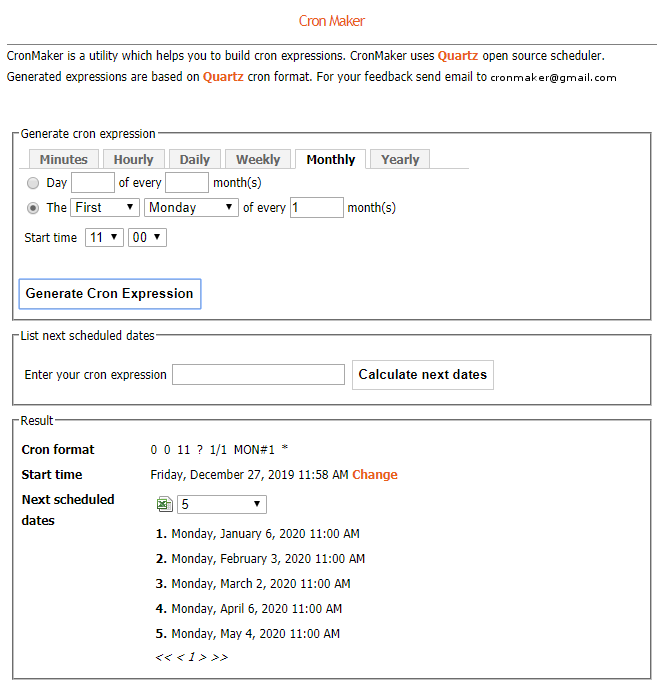Screen dimensions: 657x683
Task: Click 'Monday, February 3, 2020 11:00 AM' entry
Action: (268, 558)
